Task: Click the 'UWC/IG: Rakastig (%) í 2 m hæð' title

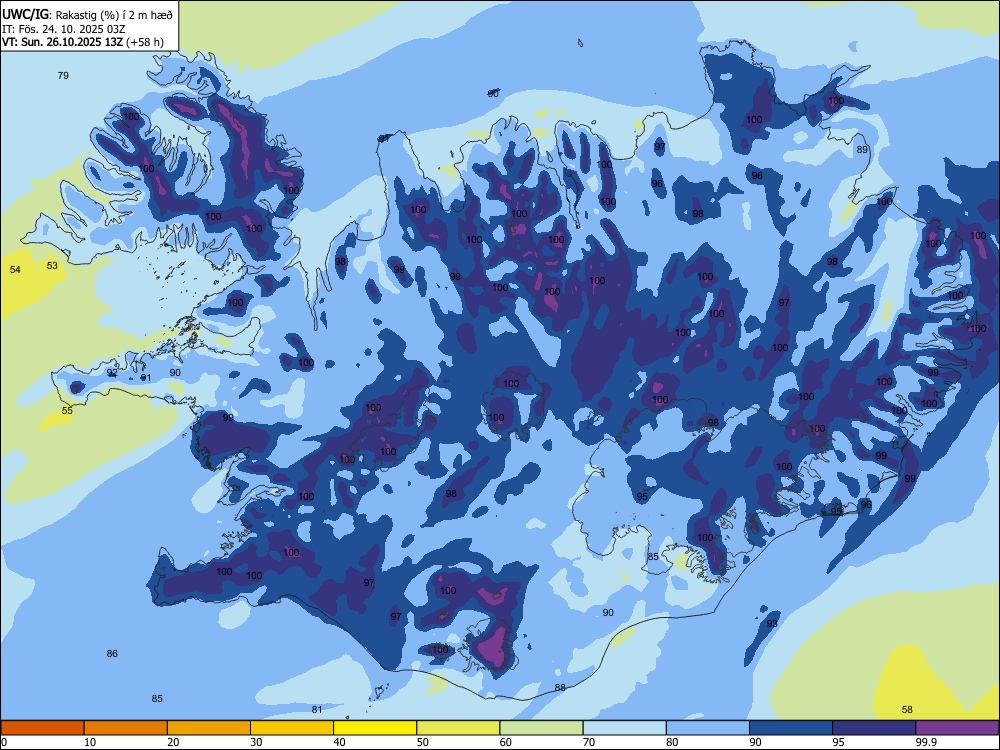Action: (87, 13)
